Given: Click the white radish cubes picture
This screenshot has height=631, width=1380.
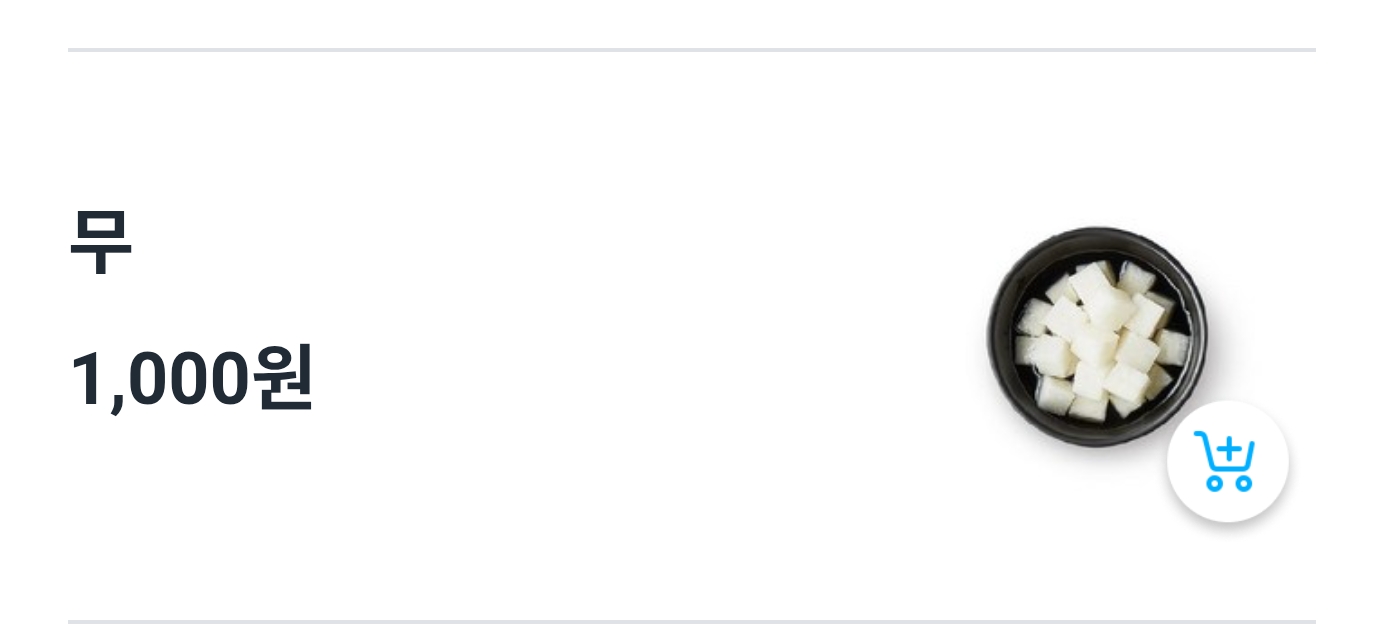Looking at the screenshot, I should pos(1097,336).
